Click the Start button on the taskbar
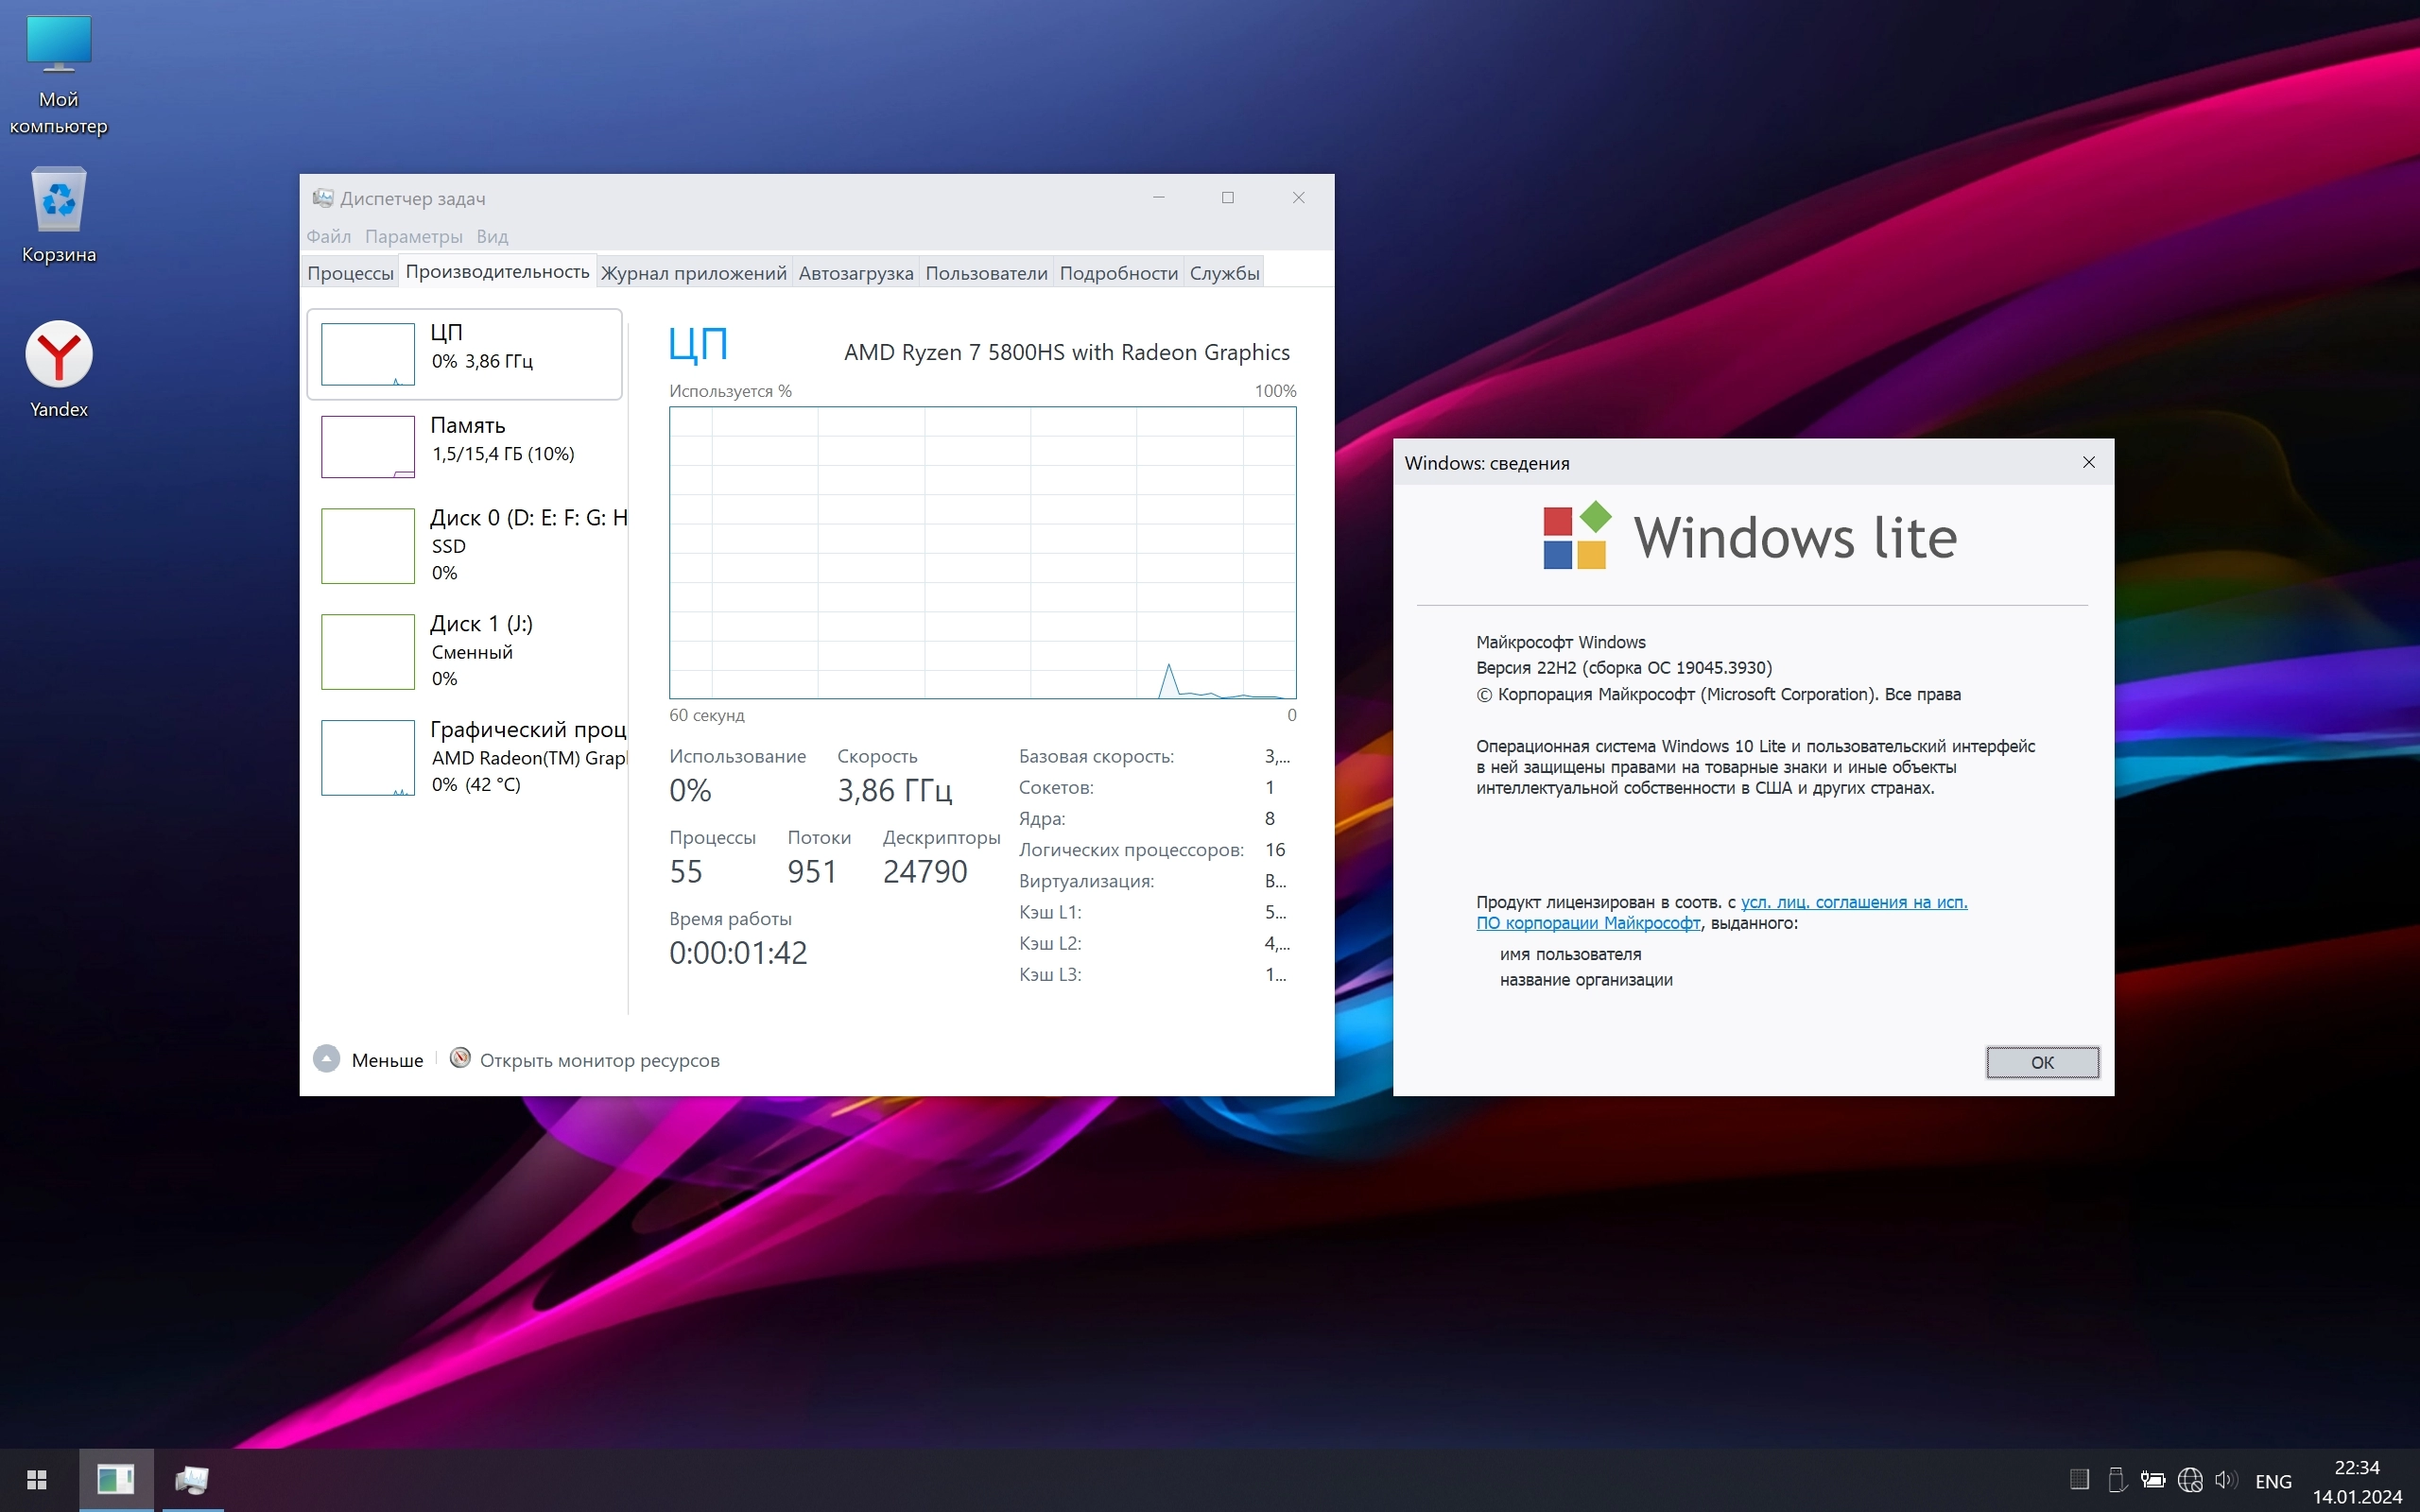 click(x=37, y=1479)
